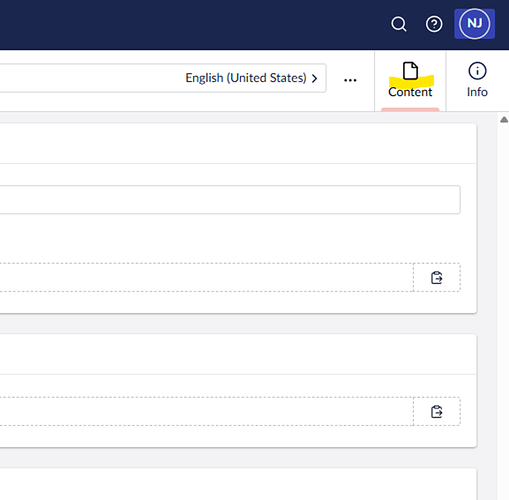Click the Content tab page icon

(410, 71)
